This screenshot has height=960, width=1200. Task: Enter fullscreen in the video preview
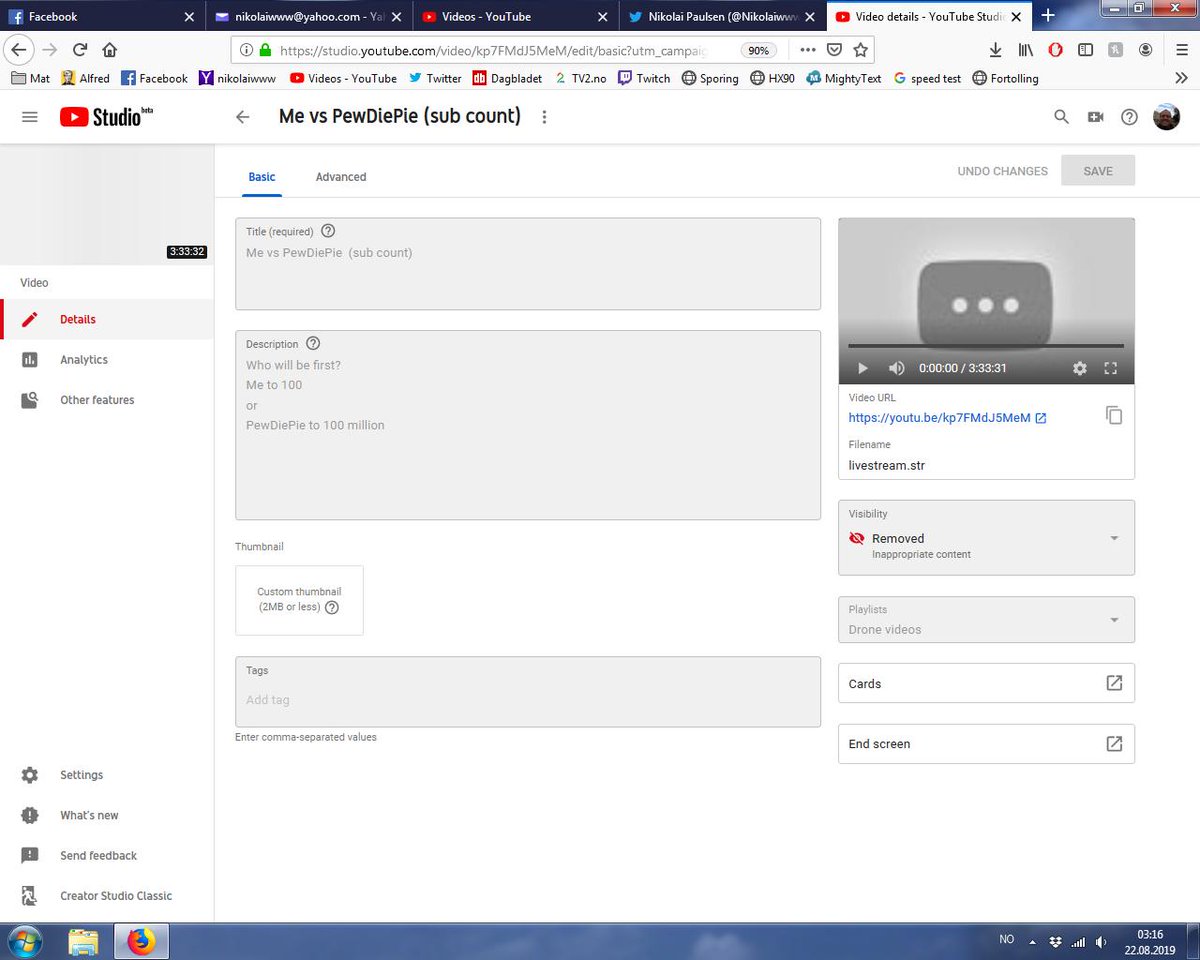[x=1110, y=368]
